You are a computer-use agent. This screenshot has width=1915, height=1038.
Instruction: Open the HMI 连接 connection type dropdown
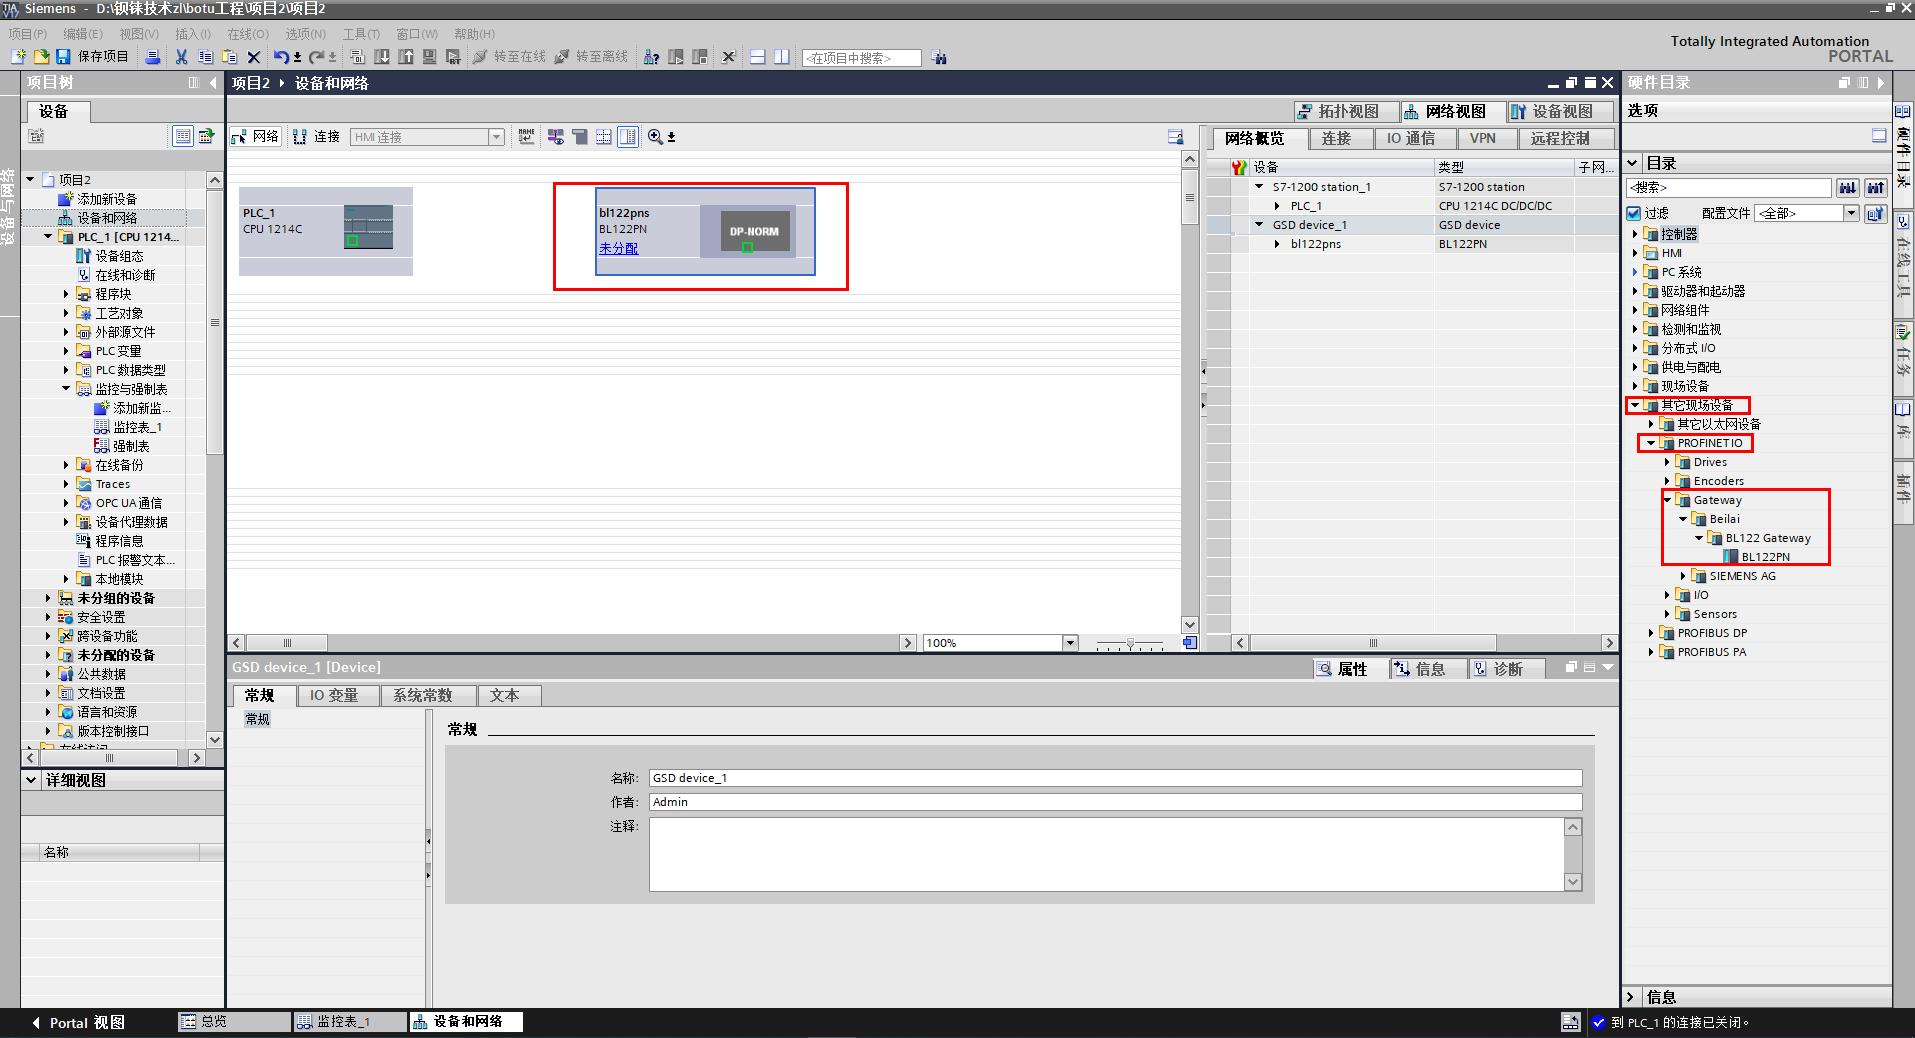(496, 137)
